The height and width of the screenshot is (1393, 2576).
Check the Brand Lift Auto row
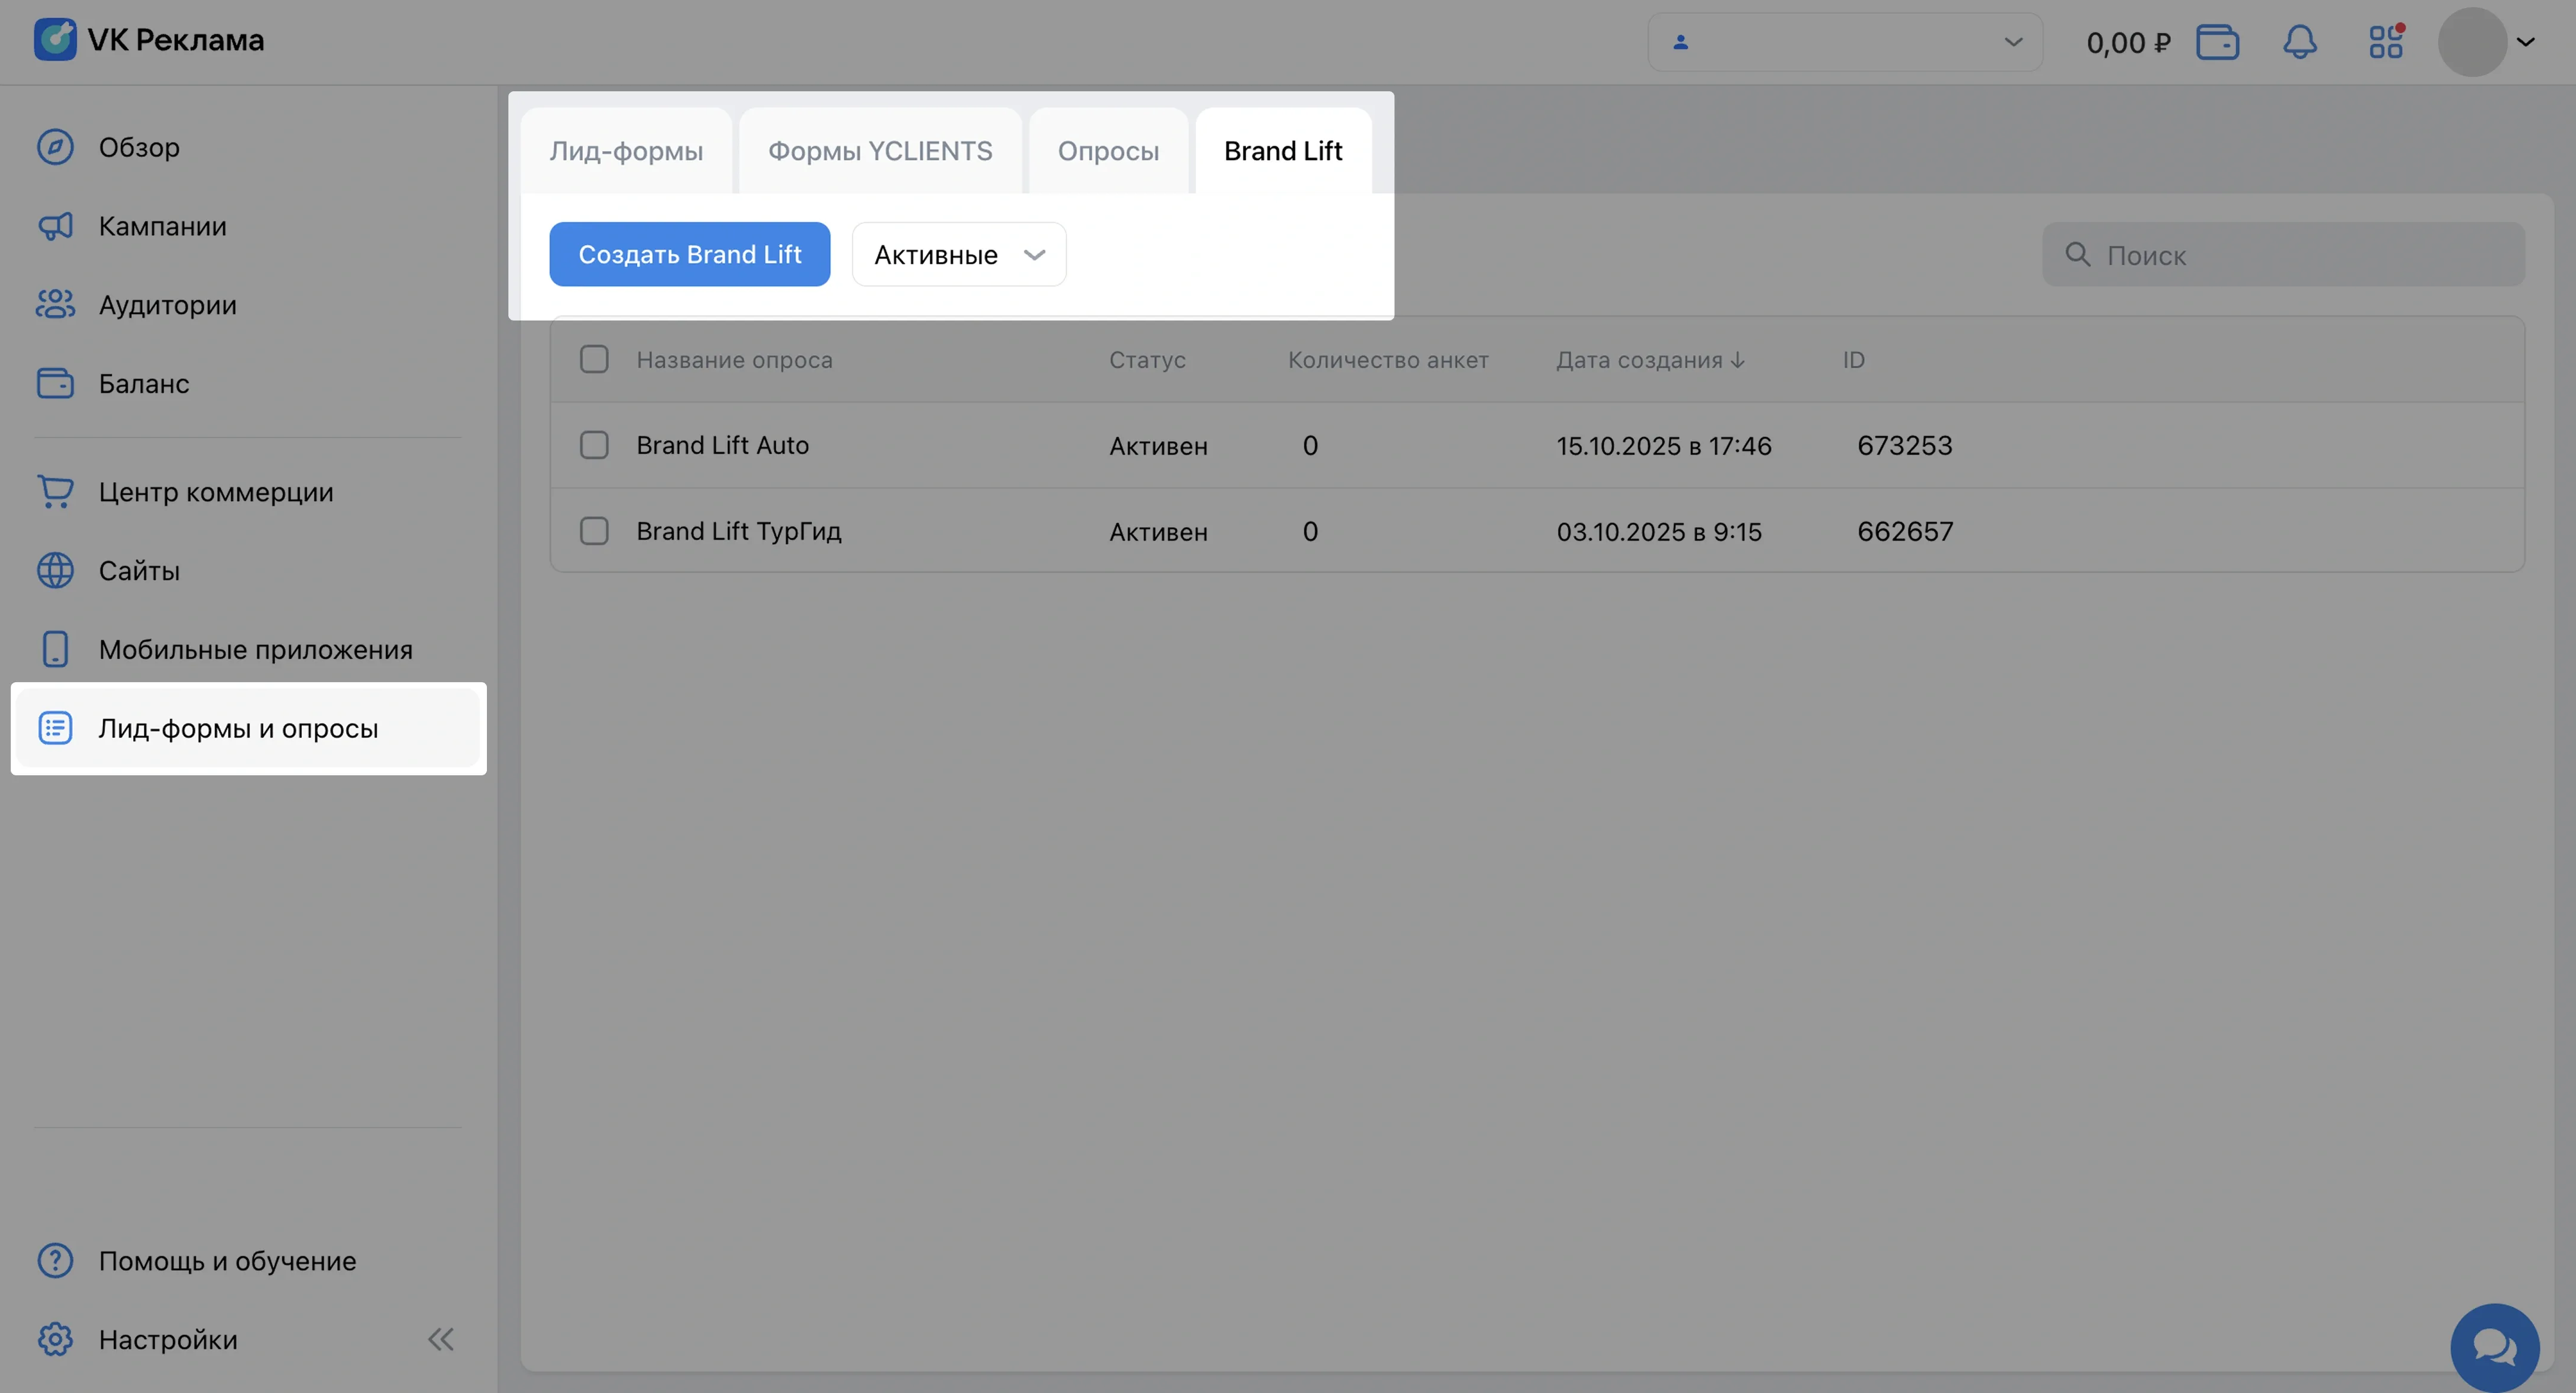point(594,445)
